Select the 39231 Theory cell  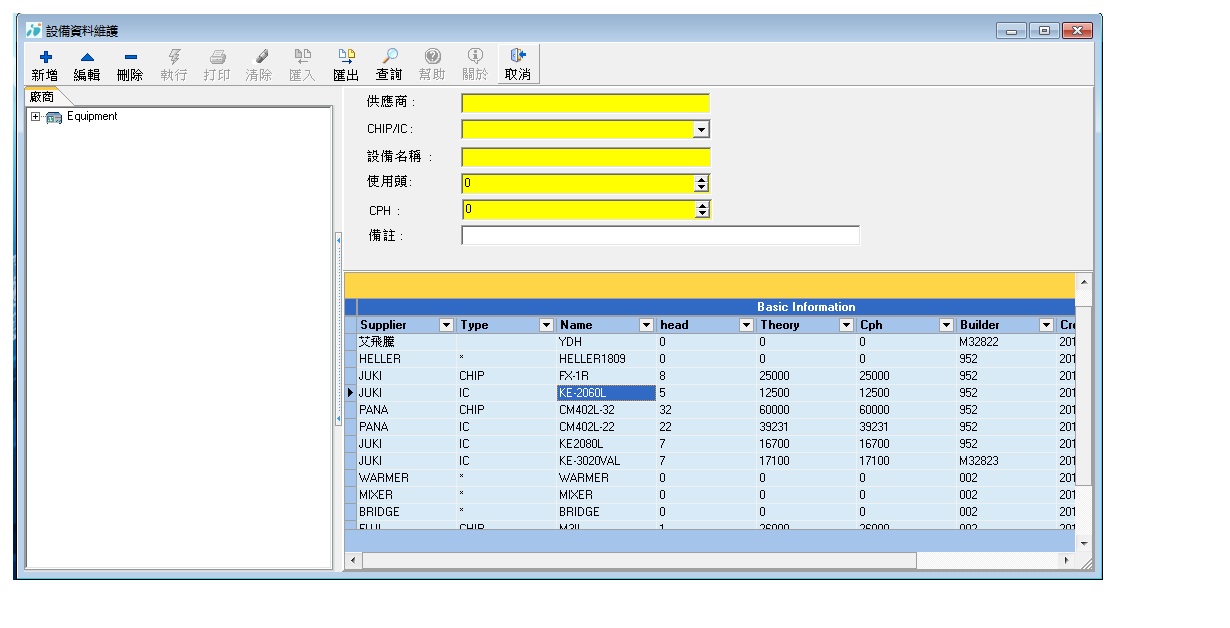click(806, 427)
